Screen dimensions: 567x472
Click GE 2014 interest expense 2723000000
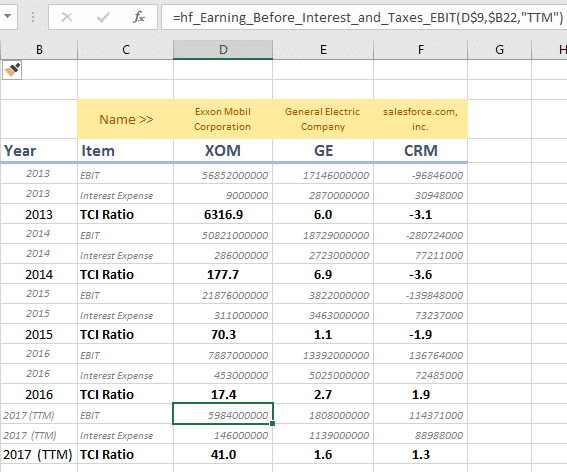pyautogui.click(x=323, y=255)
